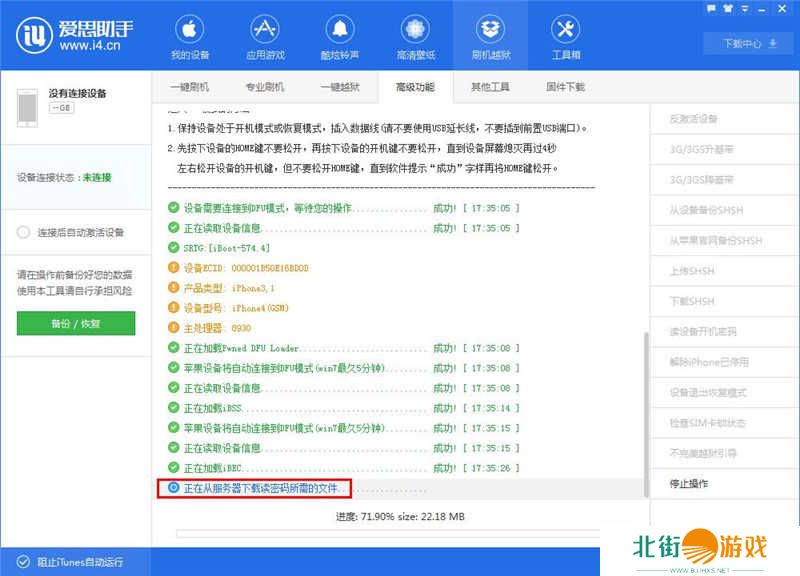Click the log panel vertical scrollbar
The image size is (800, 576).
(645, 400)
